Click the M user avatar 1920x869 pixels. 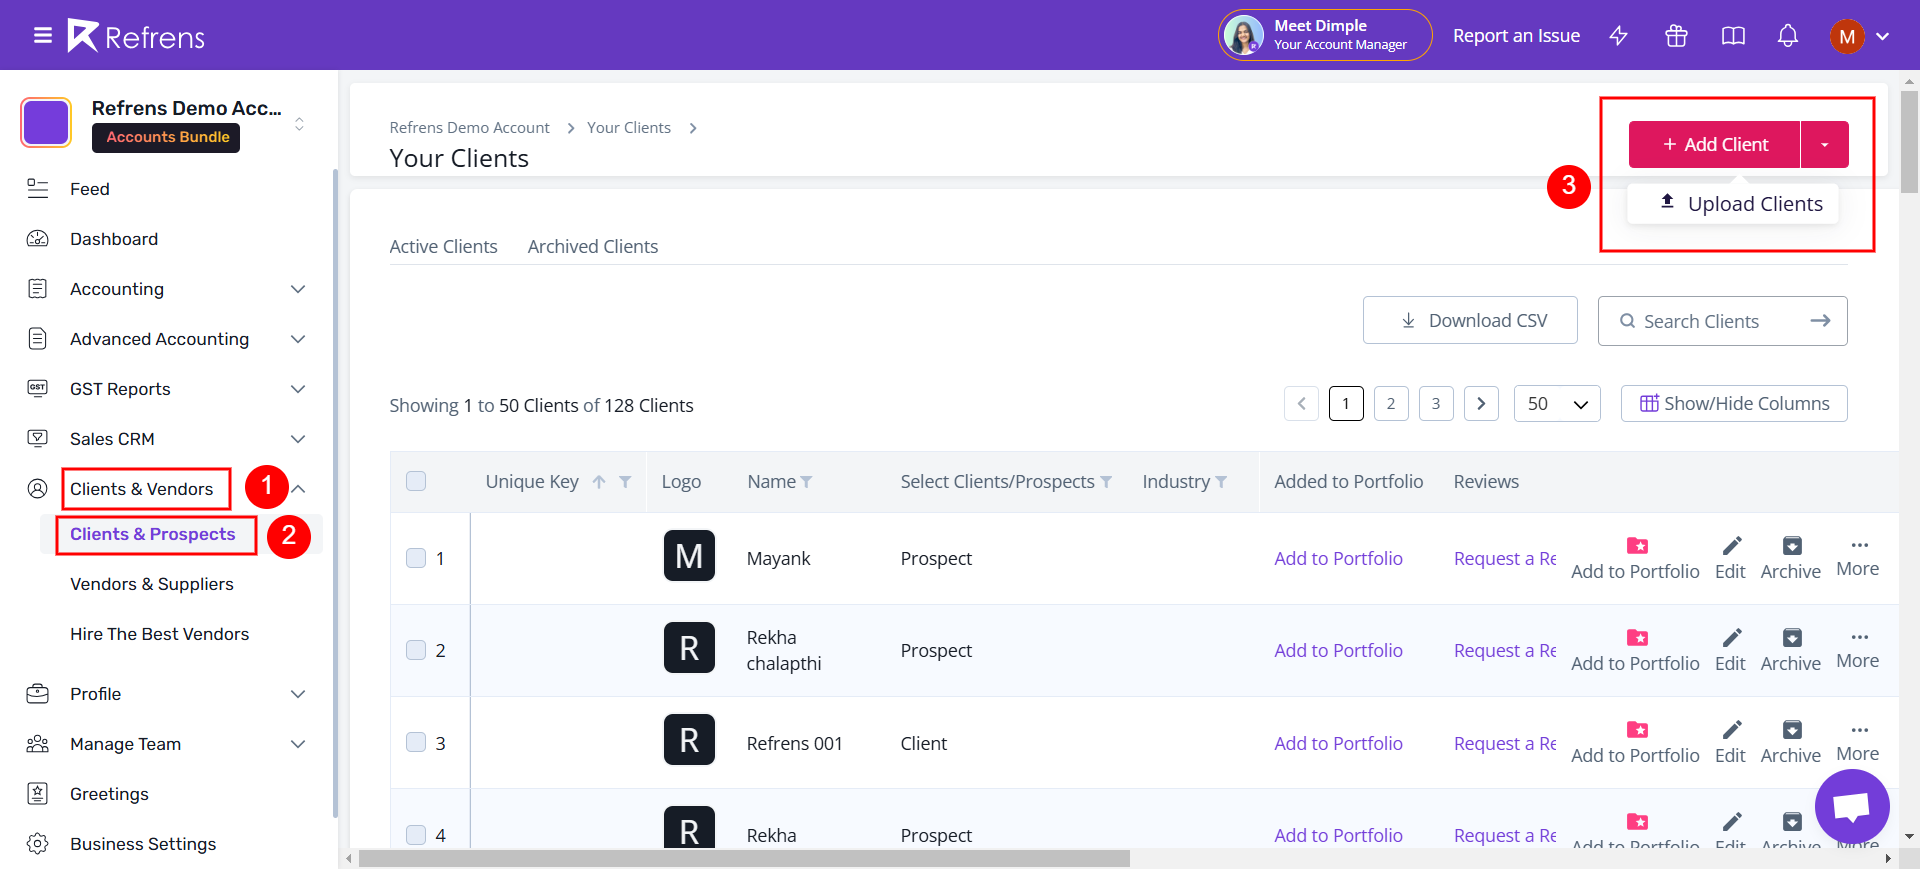[x=1847, y=37]
